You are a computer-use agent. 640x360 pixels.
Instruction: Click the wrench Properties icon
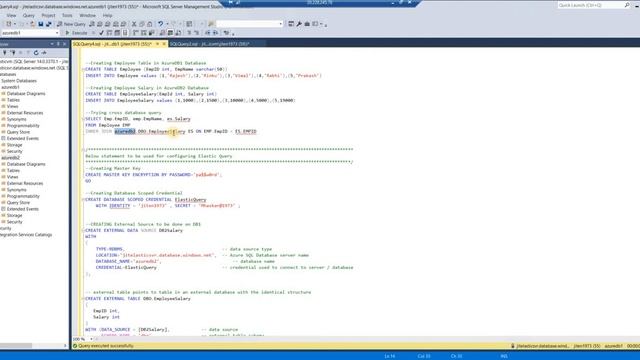click(x=299, y=24)
